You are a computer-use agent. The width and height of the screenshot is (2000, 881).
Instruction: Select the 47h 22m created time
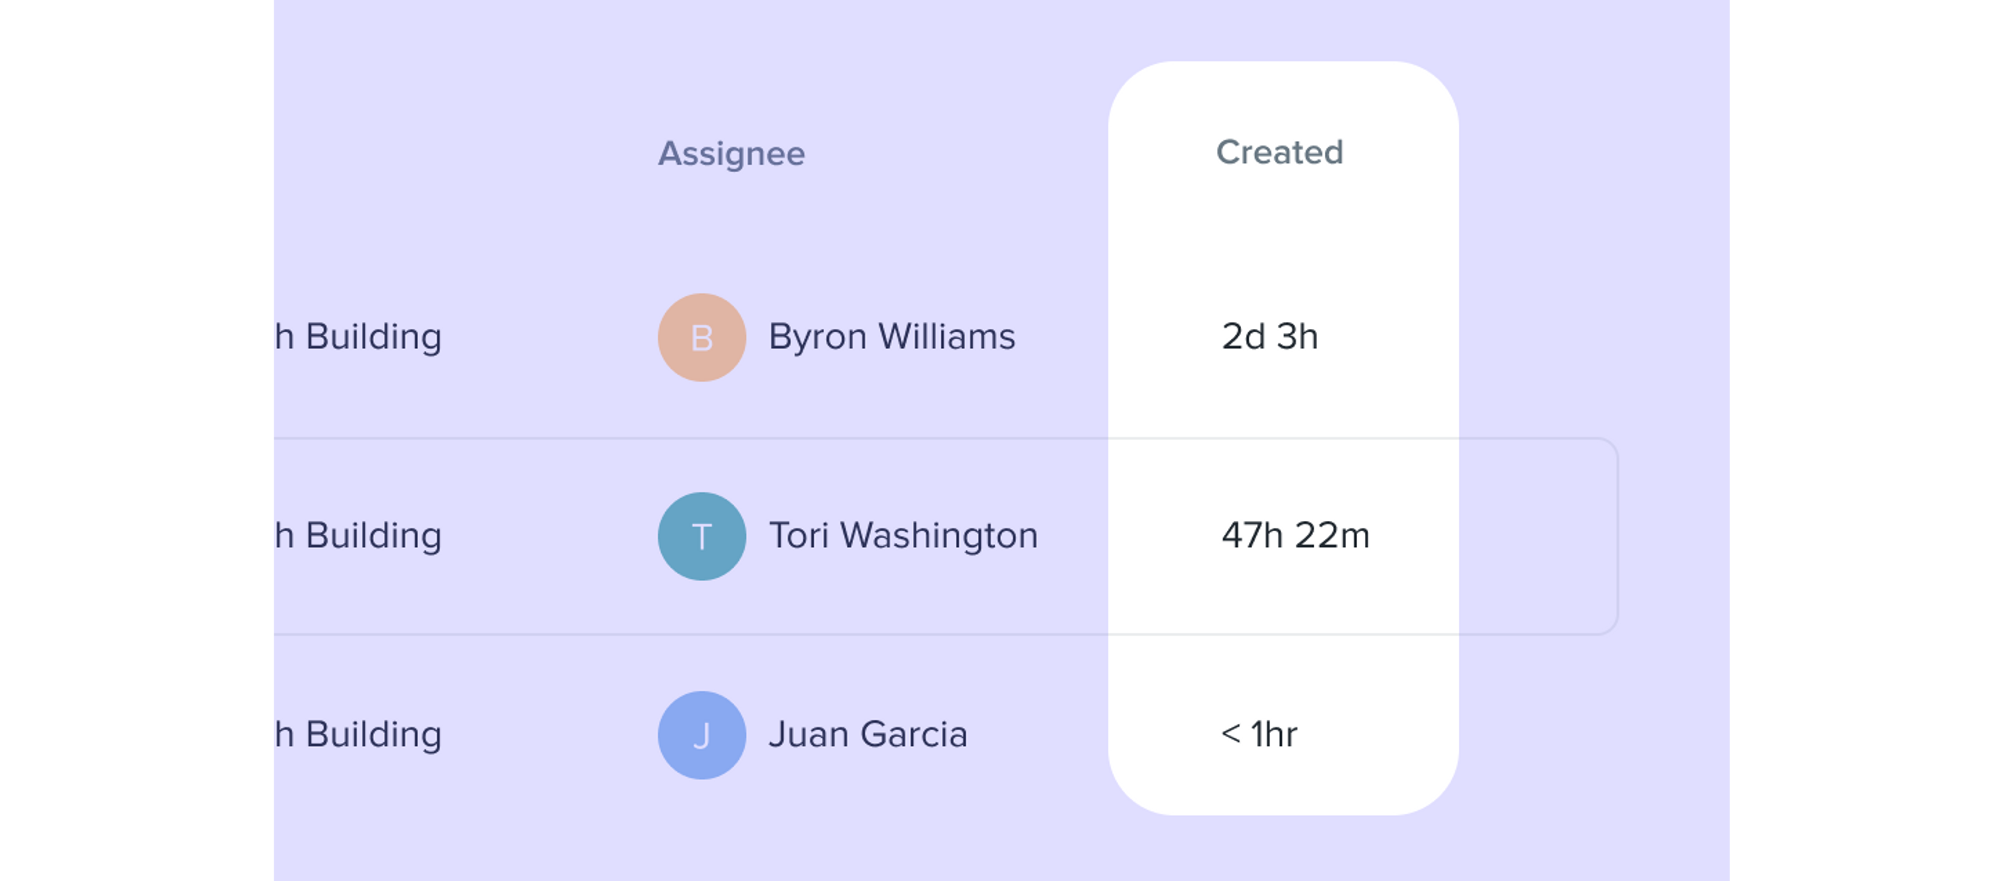tap(1295, 536)
